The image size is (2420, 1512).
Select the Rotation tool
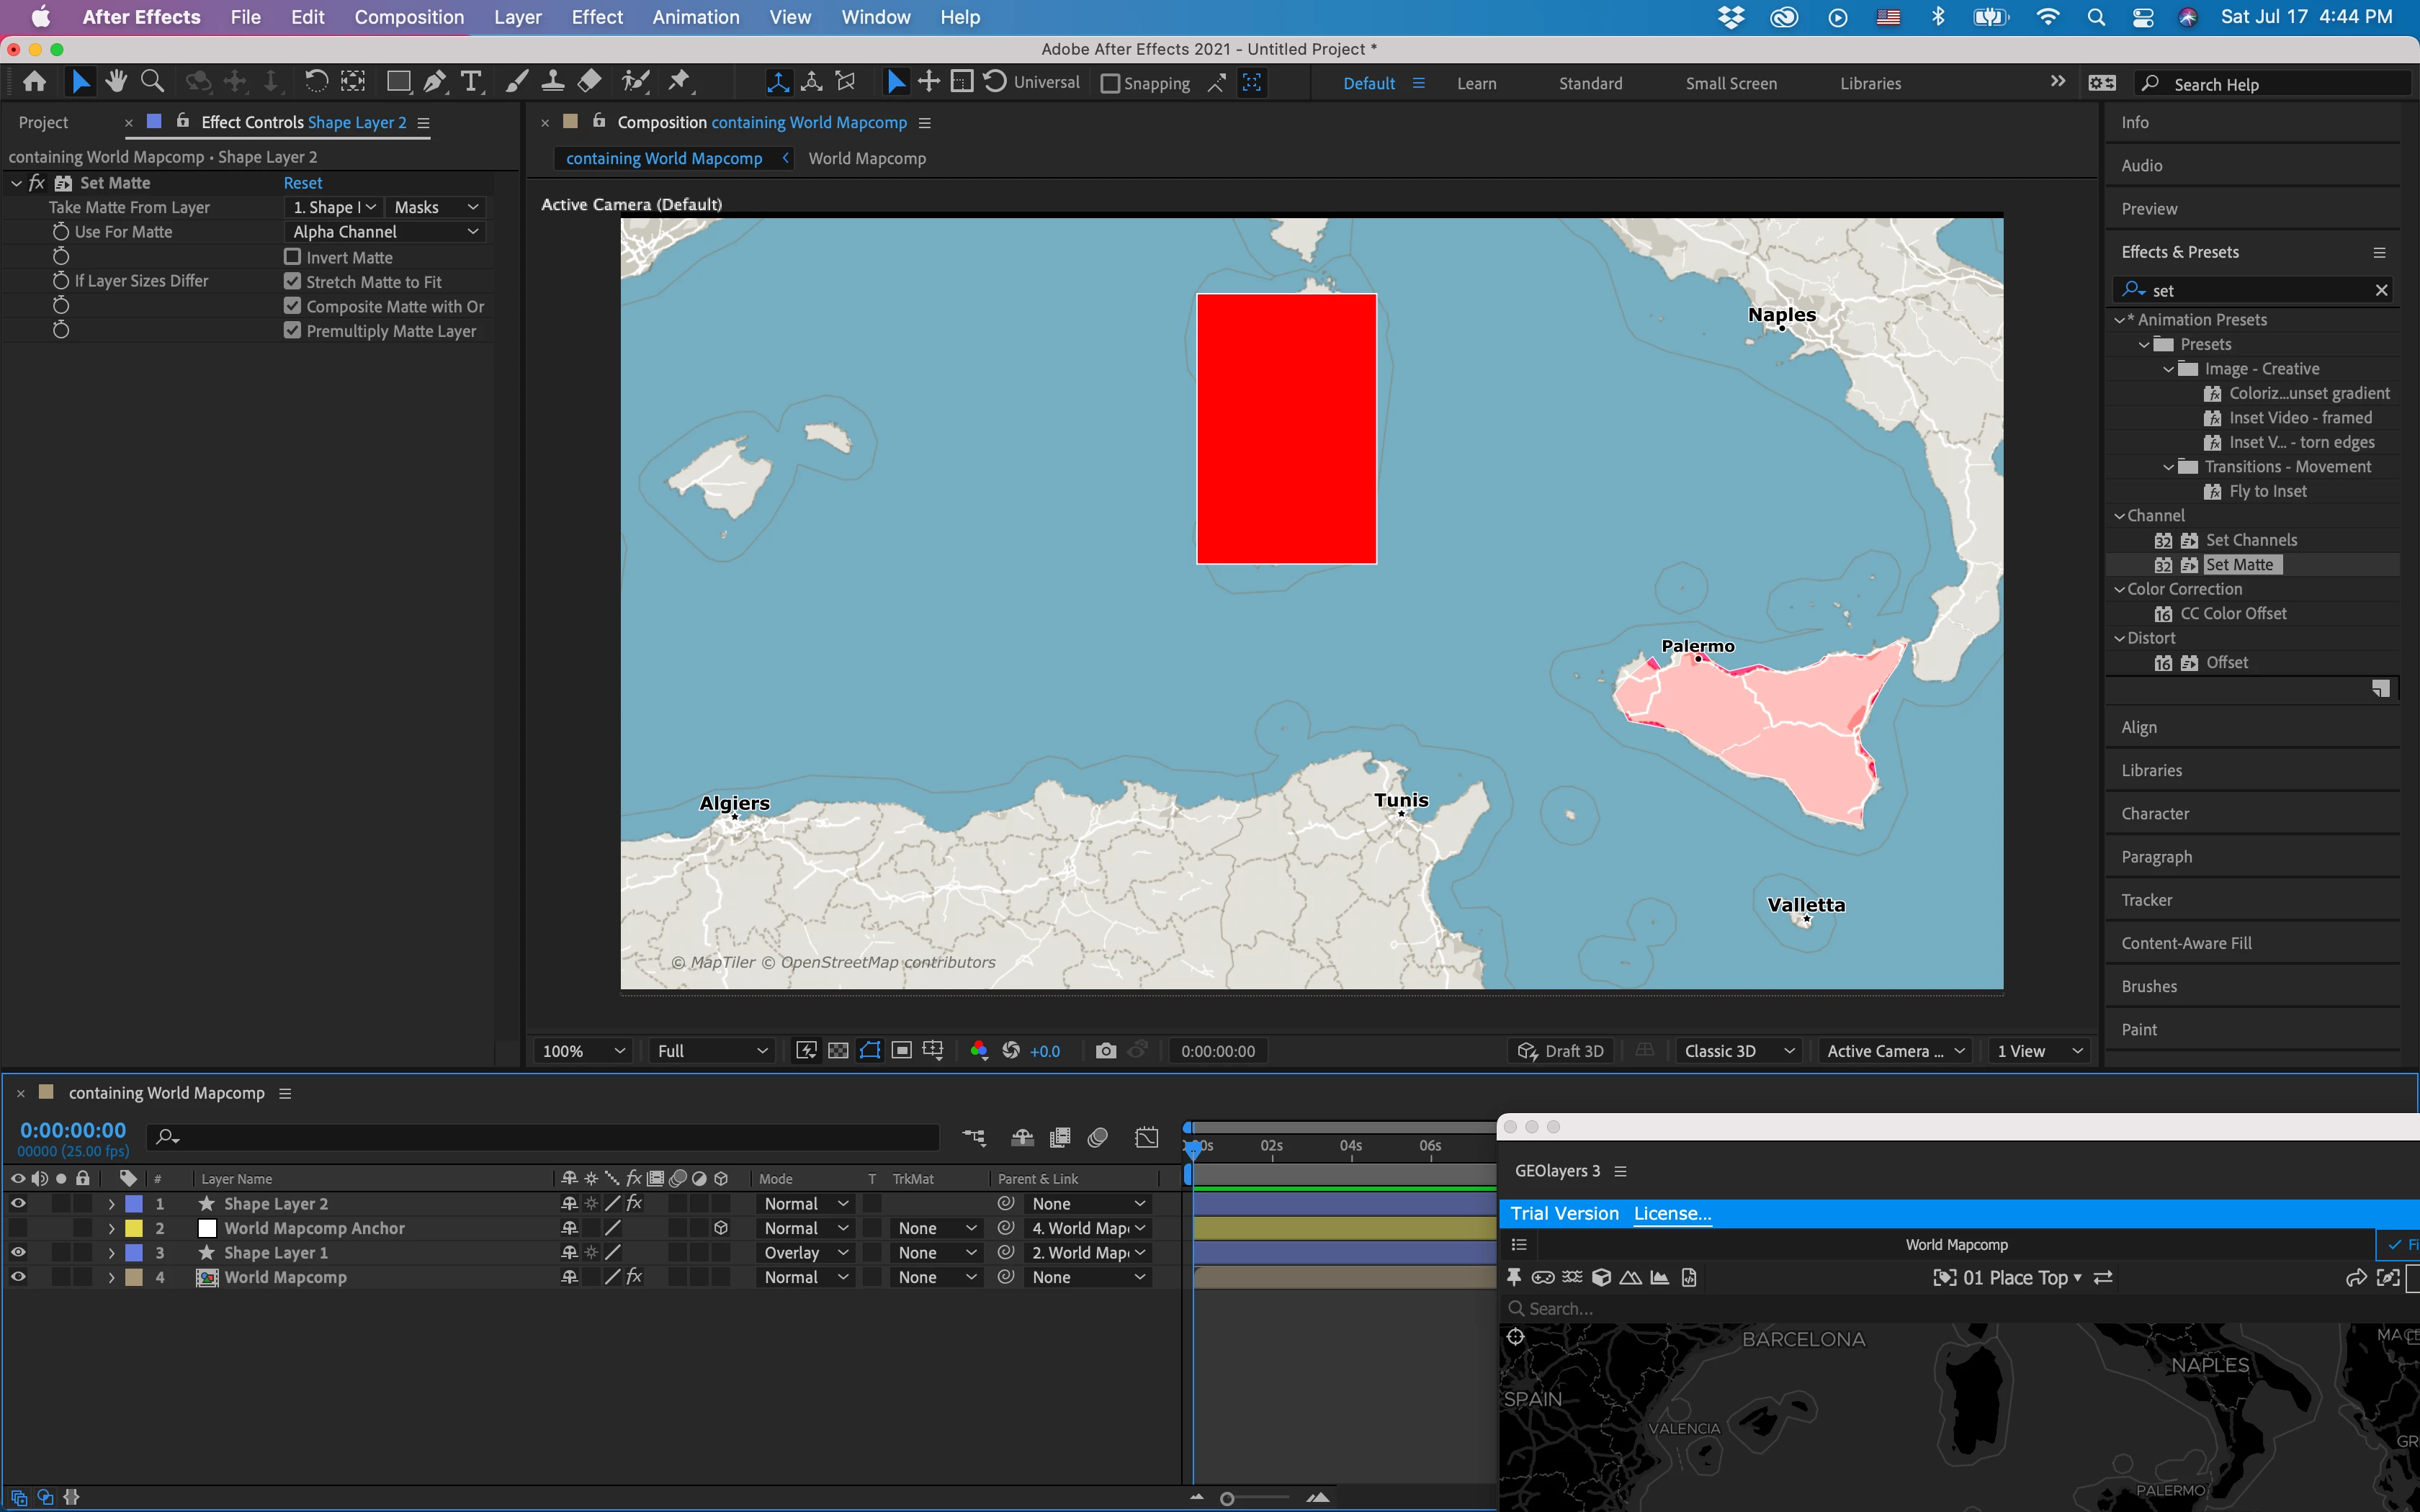point(315,82)
